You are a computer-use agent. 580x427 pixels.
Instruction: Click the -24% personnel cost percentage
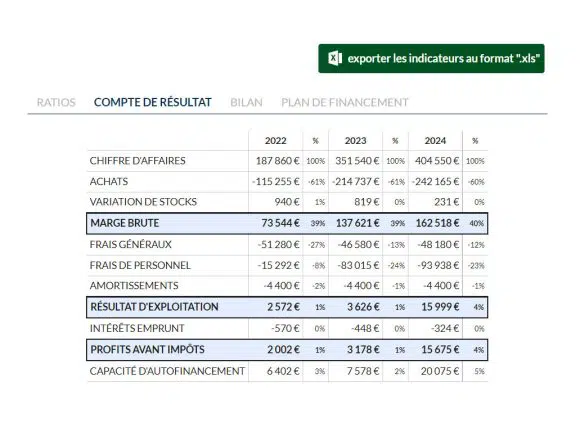pos(397,266)
